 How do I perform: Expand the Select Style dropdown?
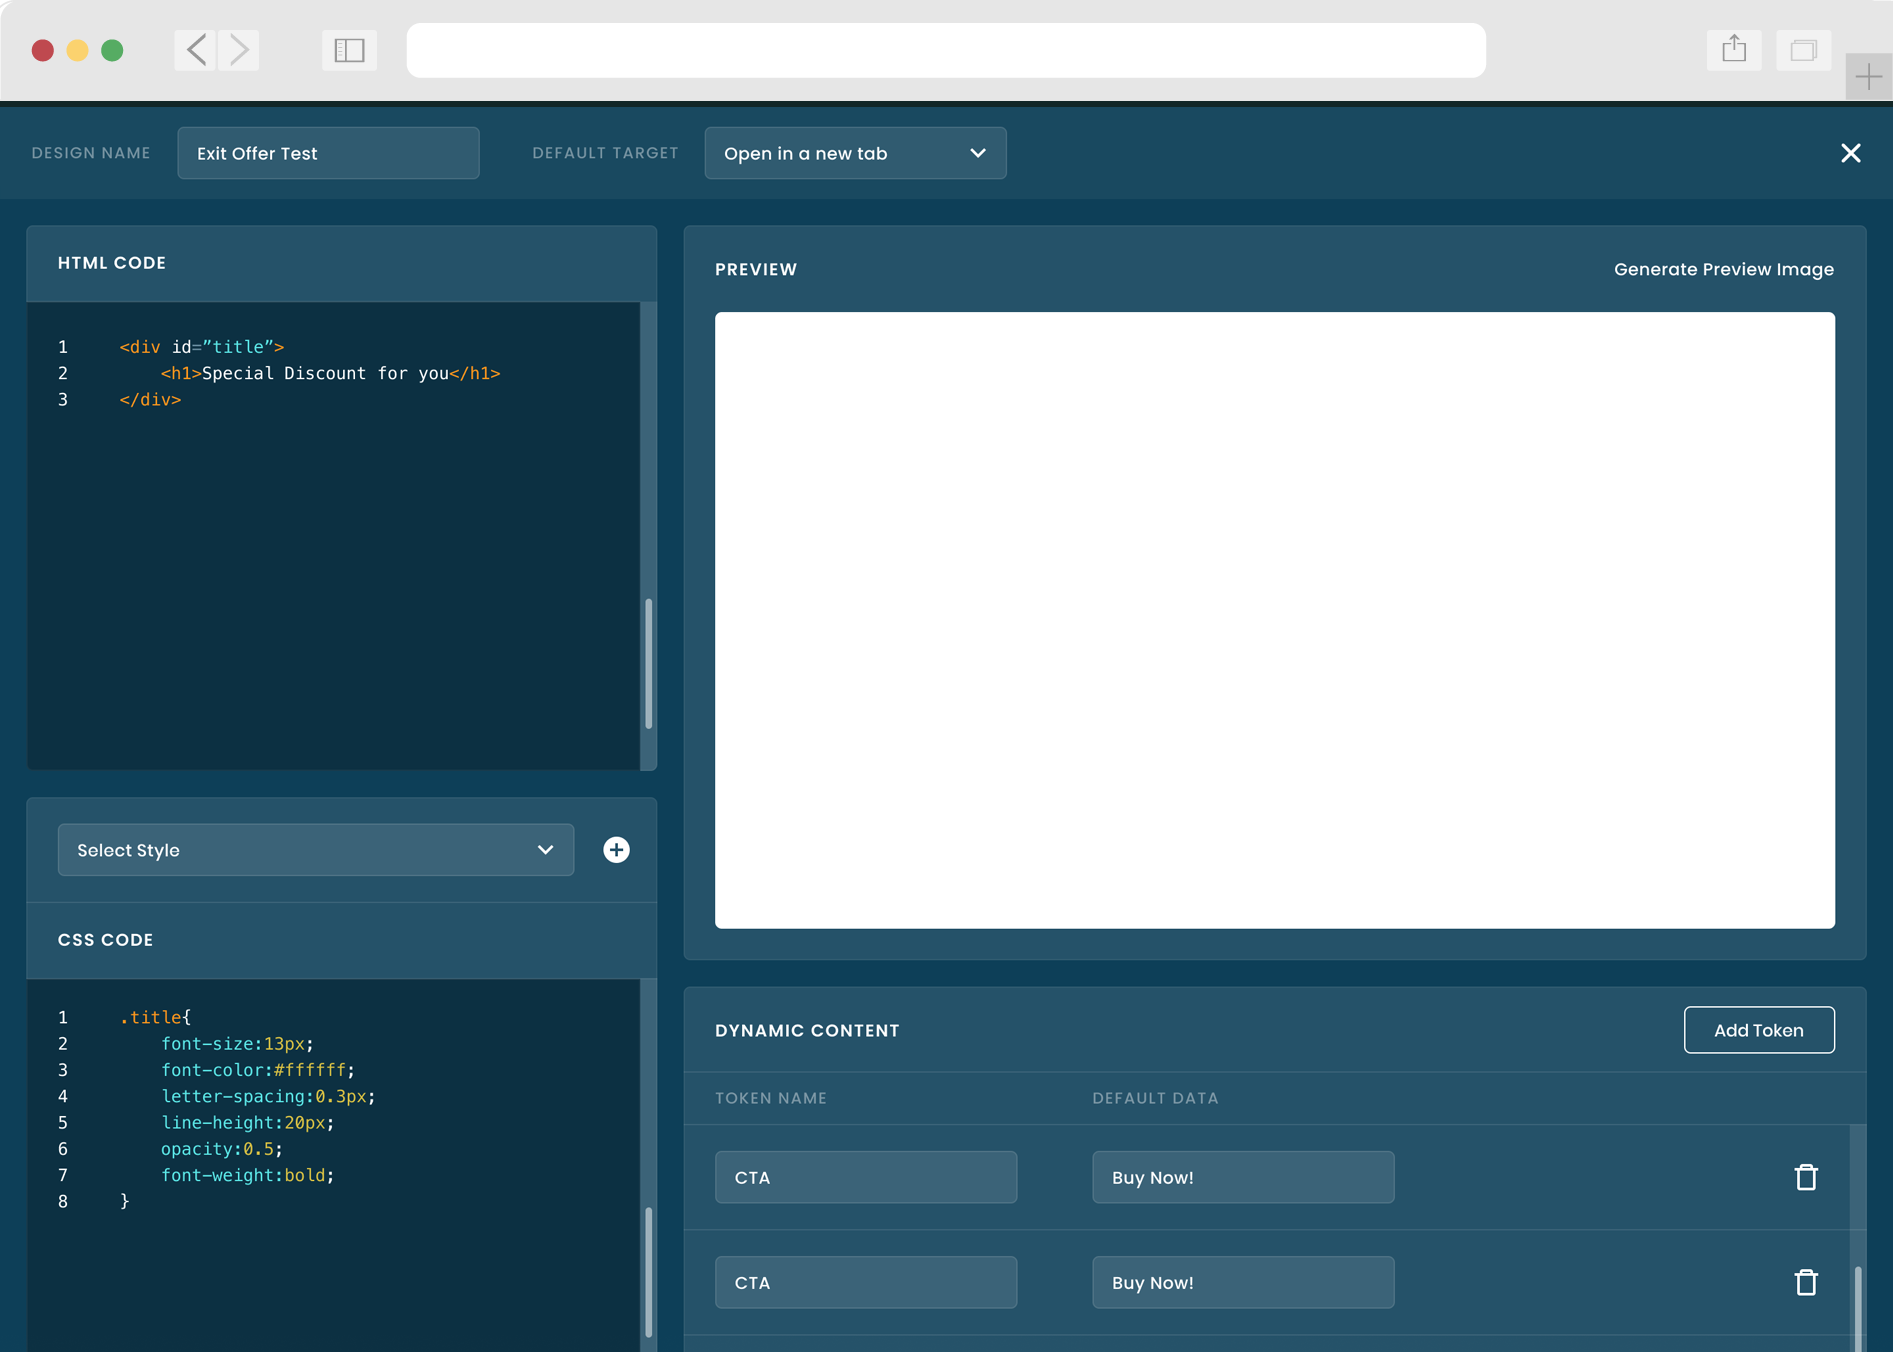click(x=315, y=850)
